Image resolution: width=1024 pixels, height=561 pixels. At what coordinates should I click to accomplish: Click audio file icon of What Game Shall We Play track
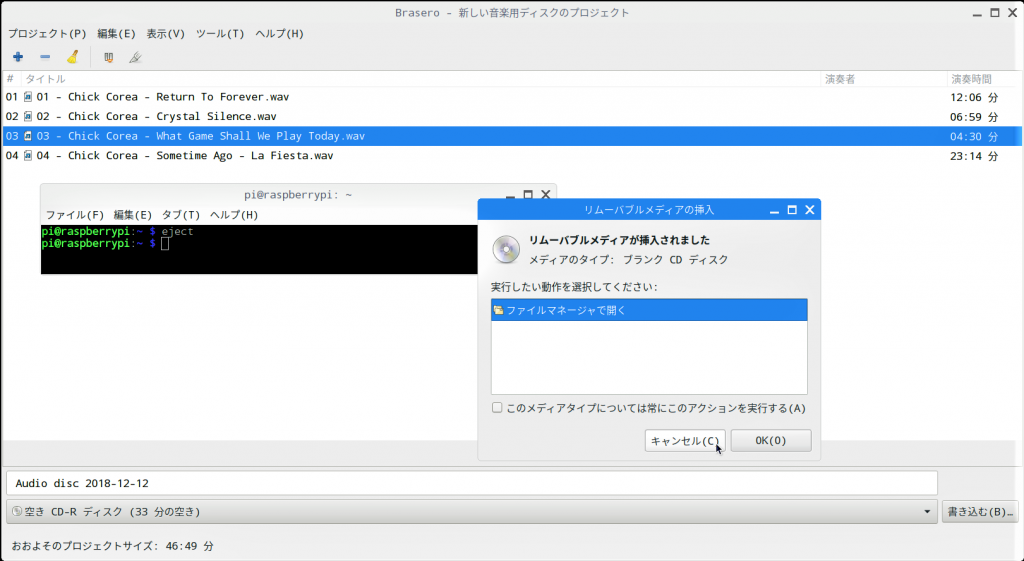coord(28,136)
